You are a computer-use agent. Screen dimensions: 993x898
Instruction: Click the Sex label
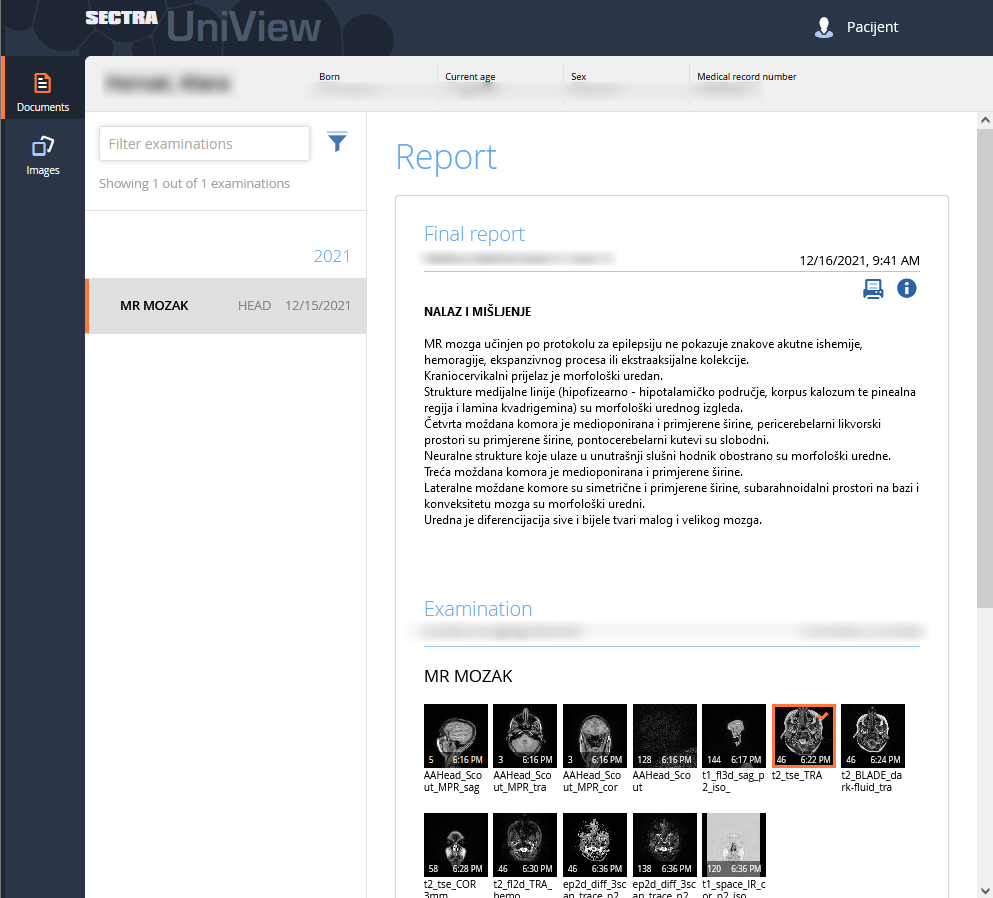578,77
